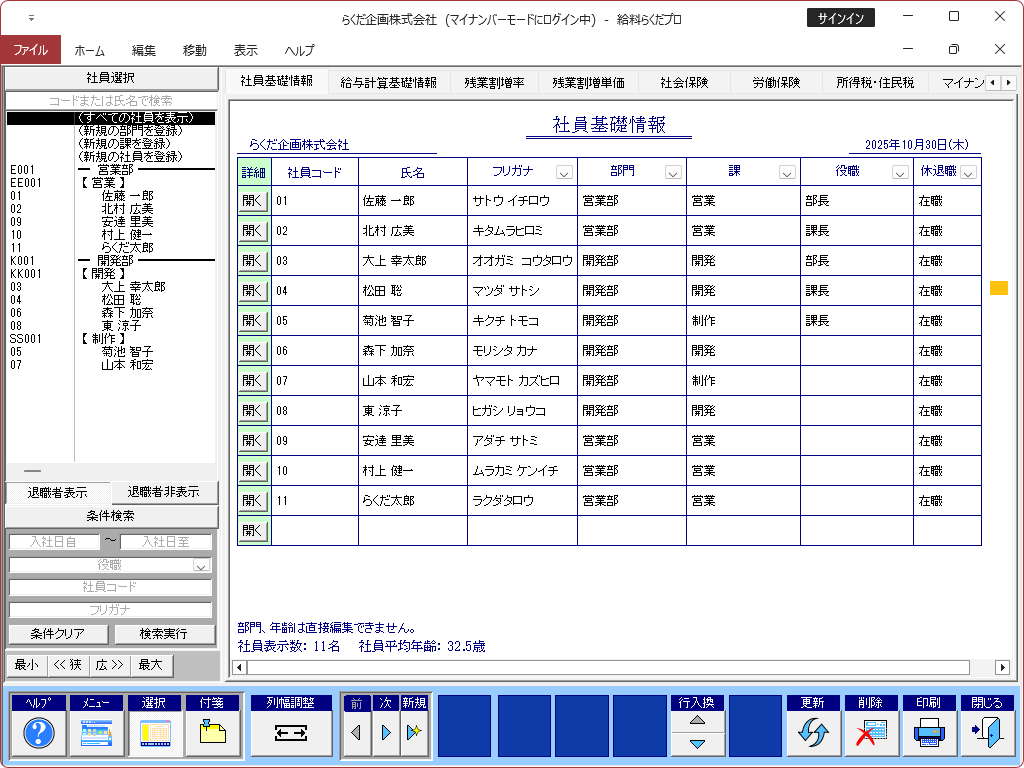Click the 閉じる exit door icon
This screenshot has width=1024, height=768.
tap(987, 733)
